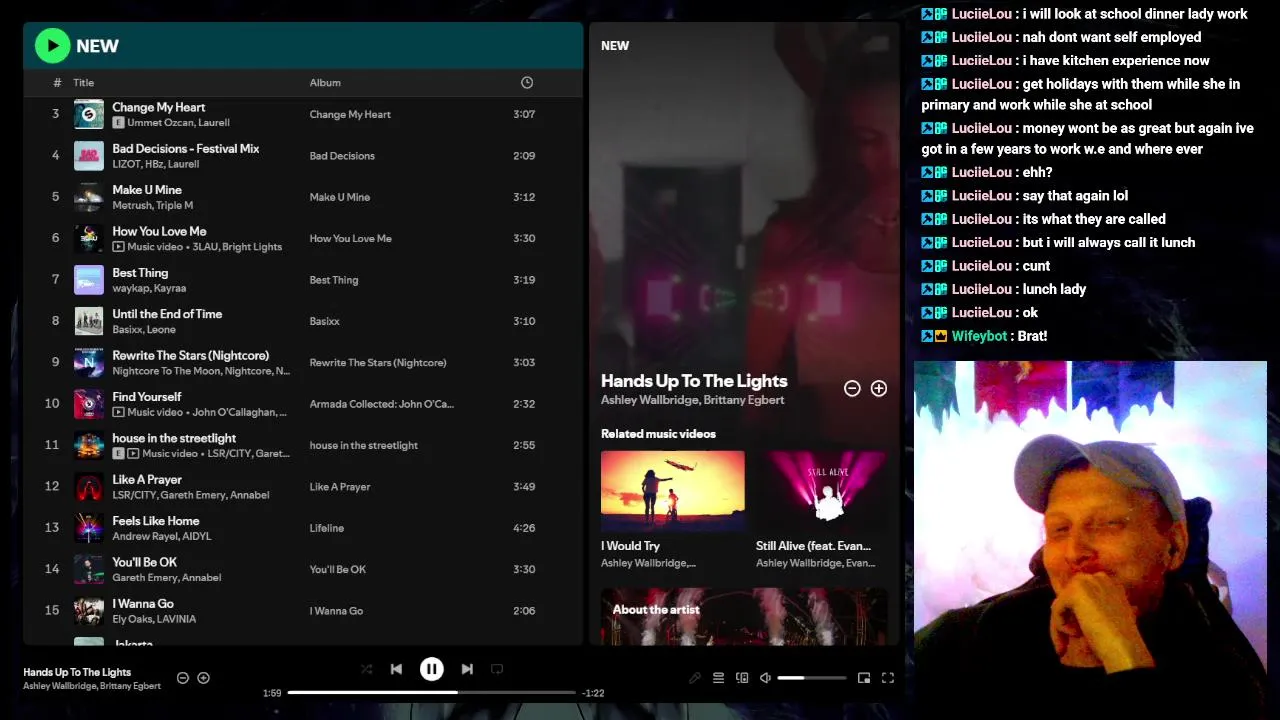Click the Make U Mine track title

click(147, 190)
